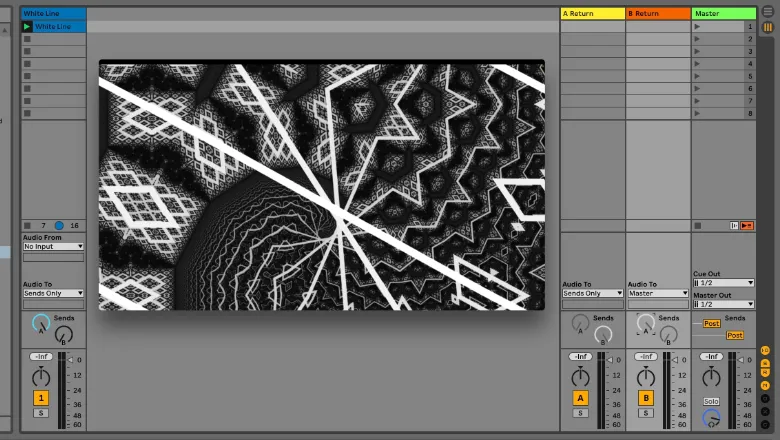
Task: Open the Cue Out 1/2 dropdown
Action: (x=724, y=283)
